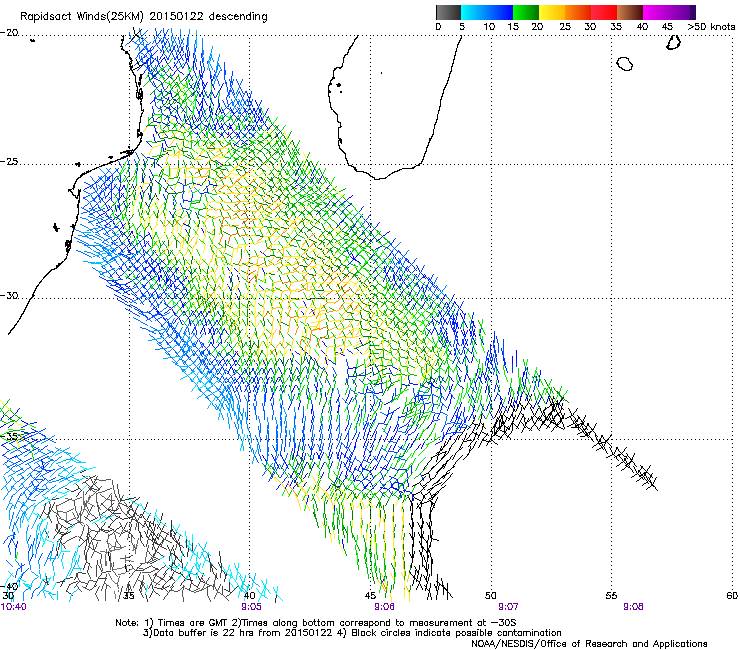Click the legend tick label 40
The width and height of the screenshot is (740, 650).
pyautogui.click(x=642, y=27)
